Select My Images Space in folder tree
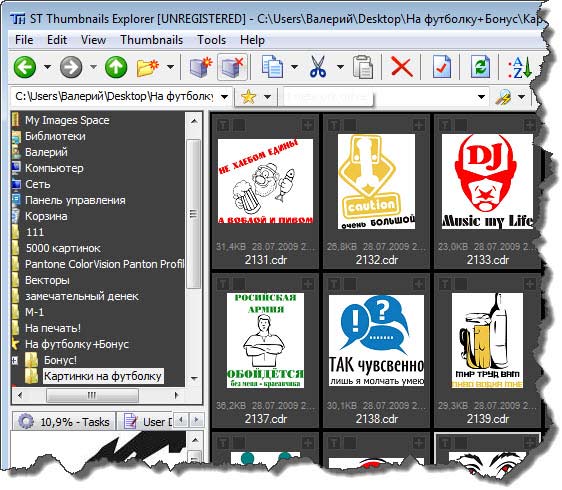The width and height of the screenshot is (562, 490). click(x=67, y=120)
